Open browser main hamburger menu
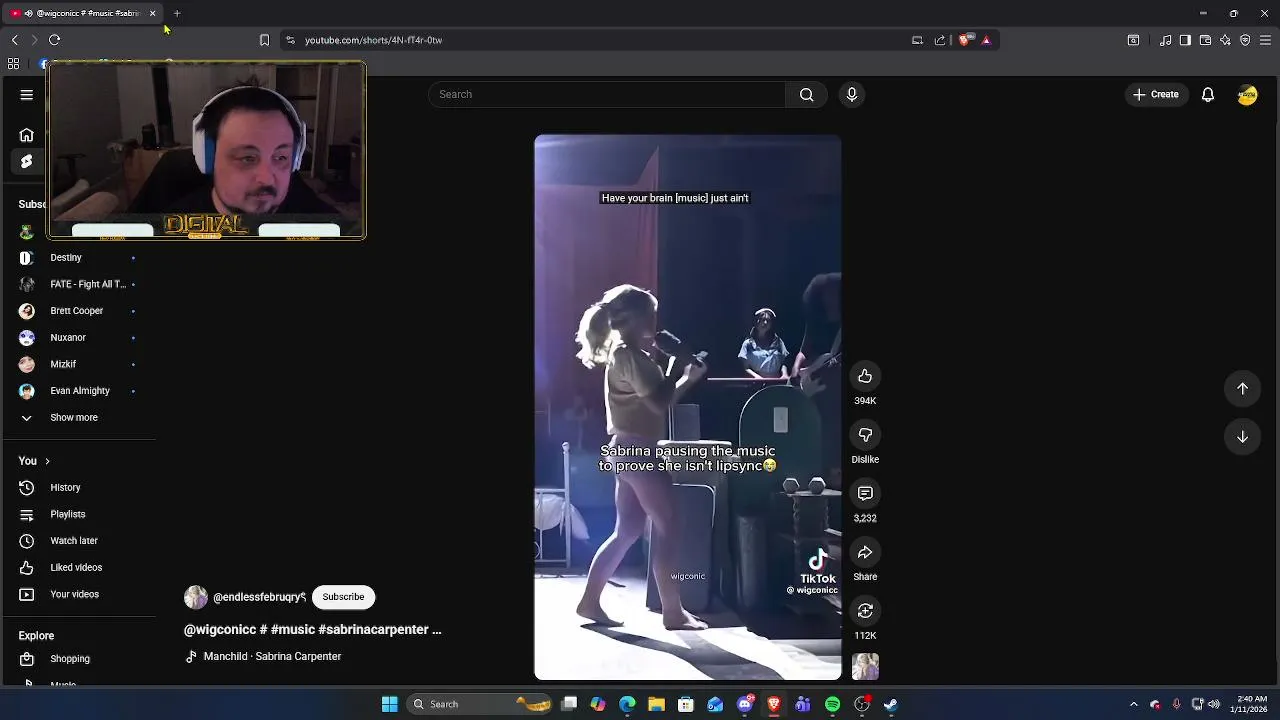This screenshot has width=1280, height=720. pyautogui.click(x=1265, y=40)
